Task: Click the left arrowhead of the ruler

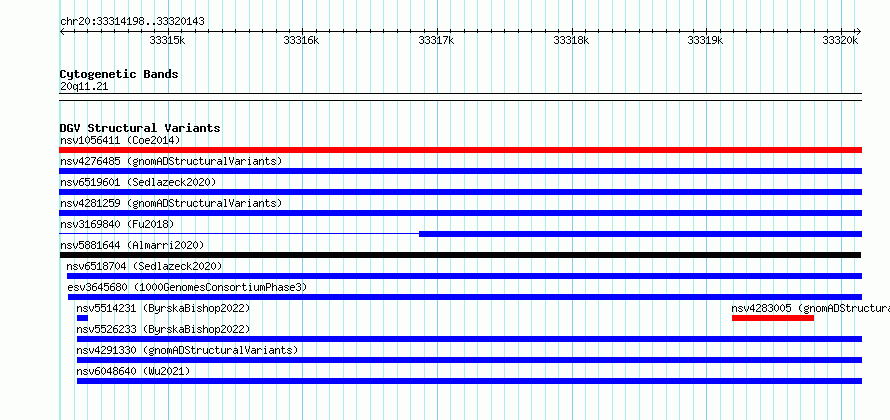Action: click(62, 31)
